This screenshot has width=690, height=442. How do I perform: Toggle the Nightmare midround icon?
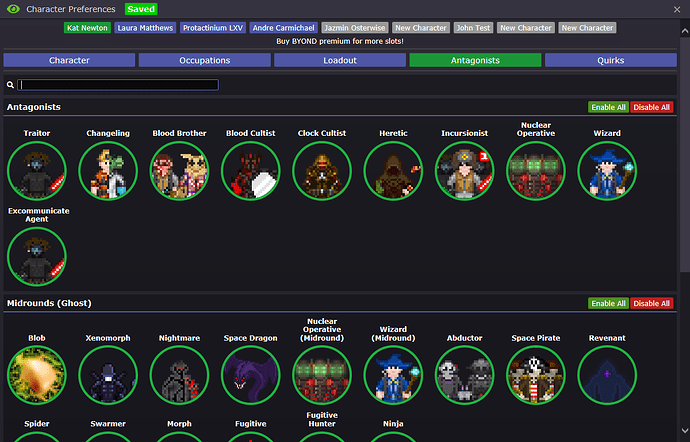point(180,375)
